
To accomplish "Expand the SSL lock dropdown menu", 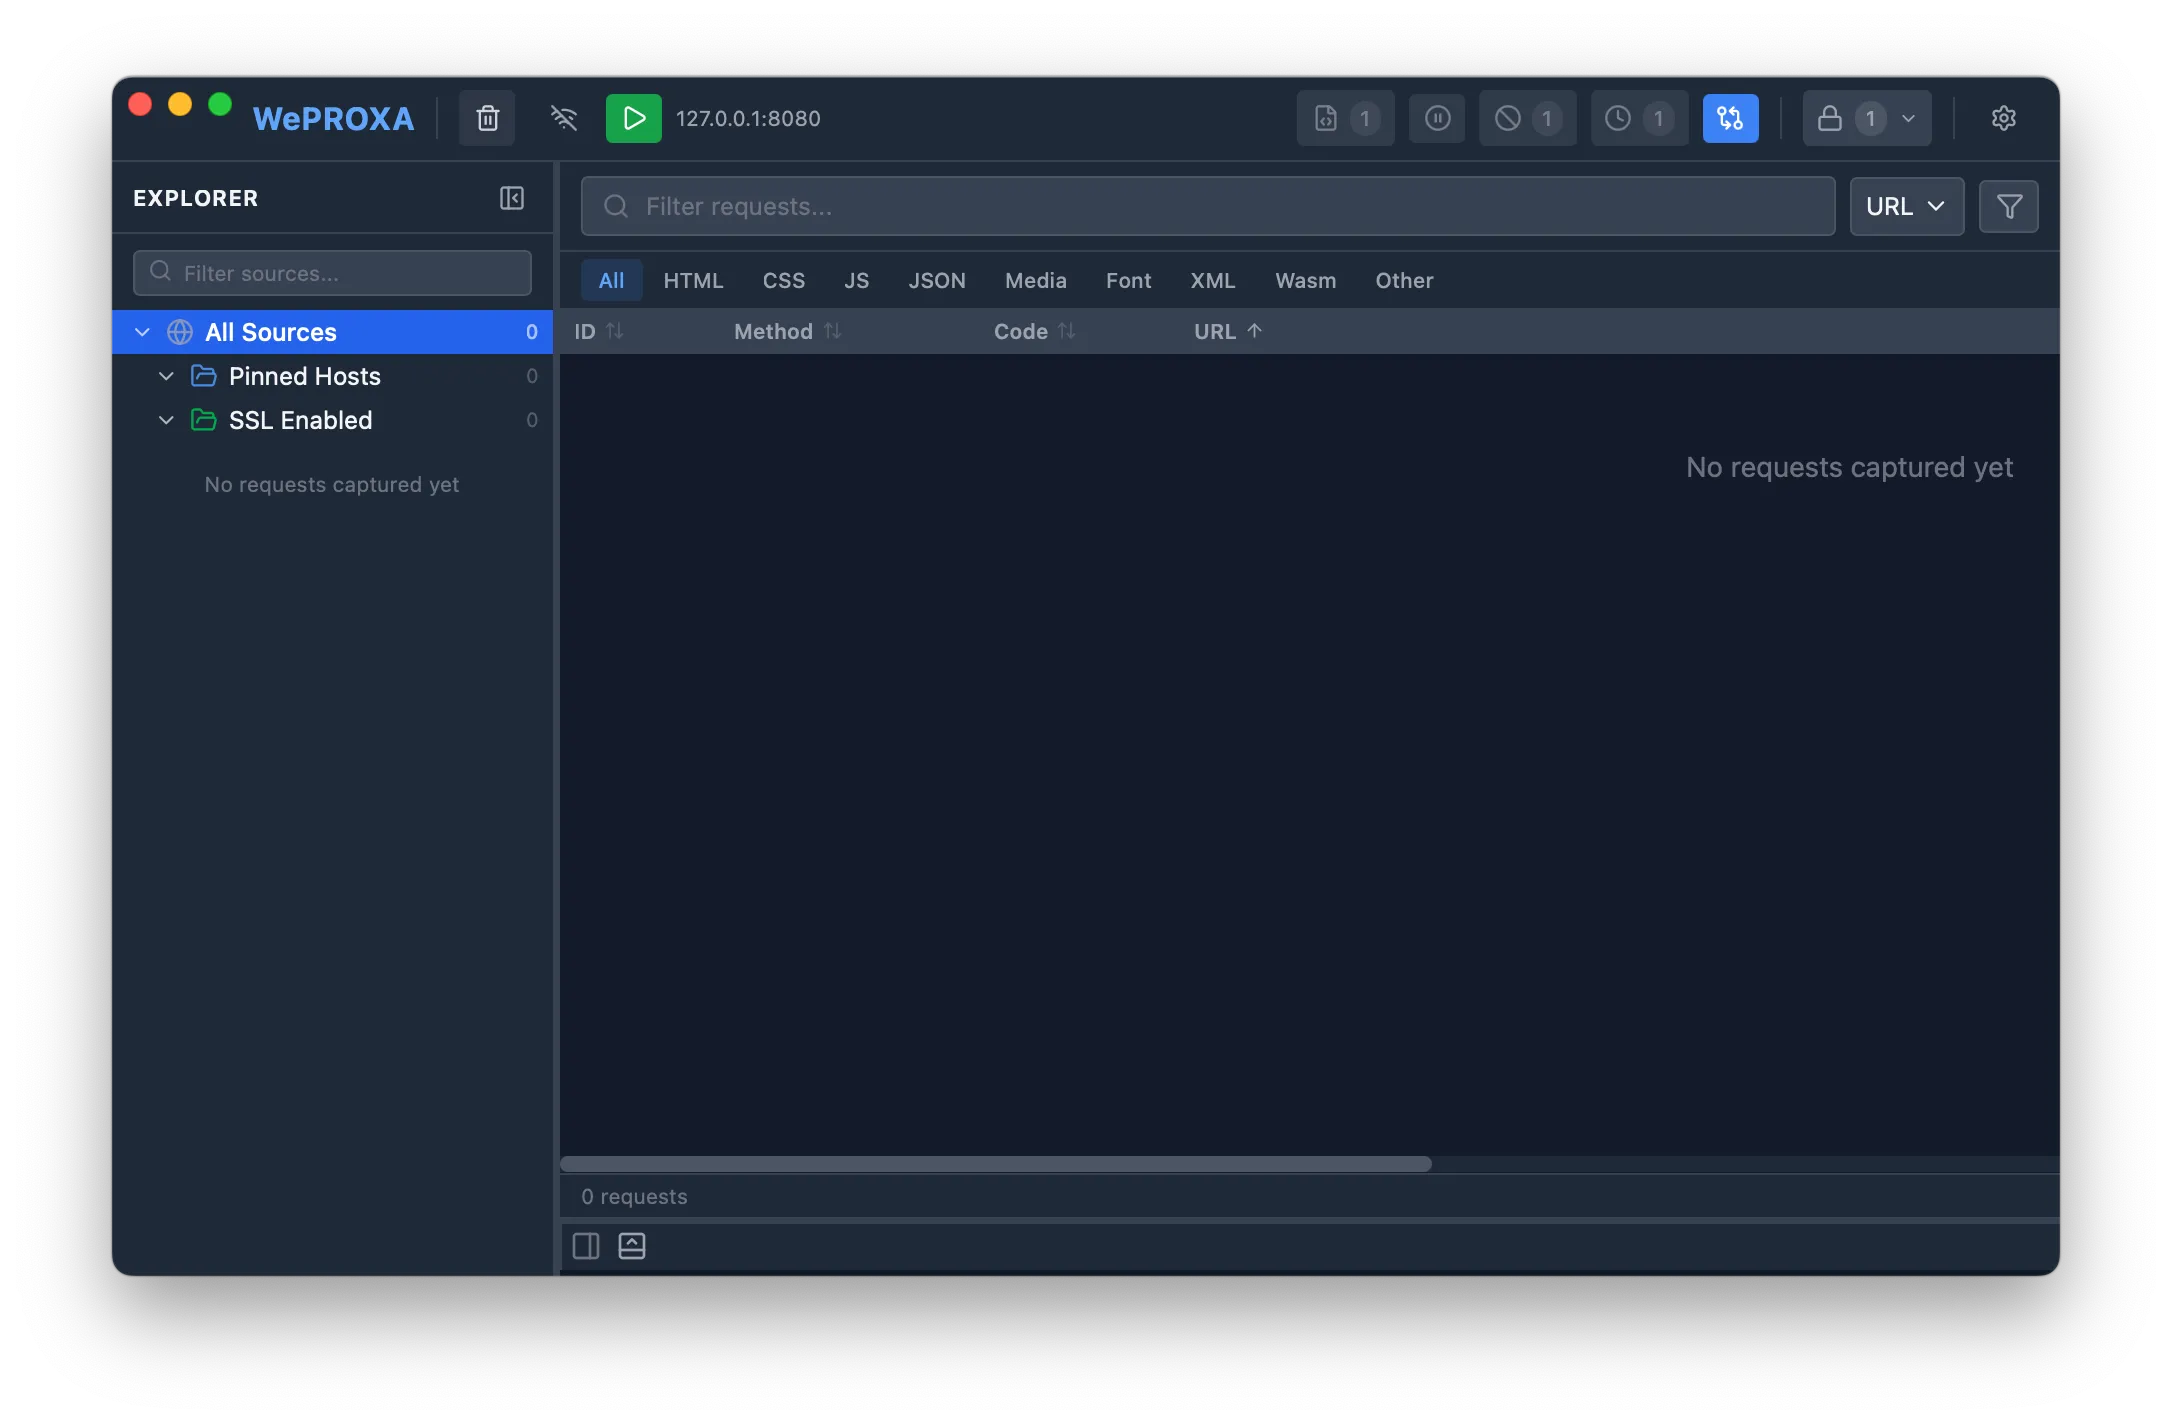I will 1908,118.
